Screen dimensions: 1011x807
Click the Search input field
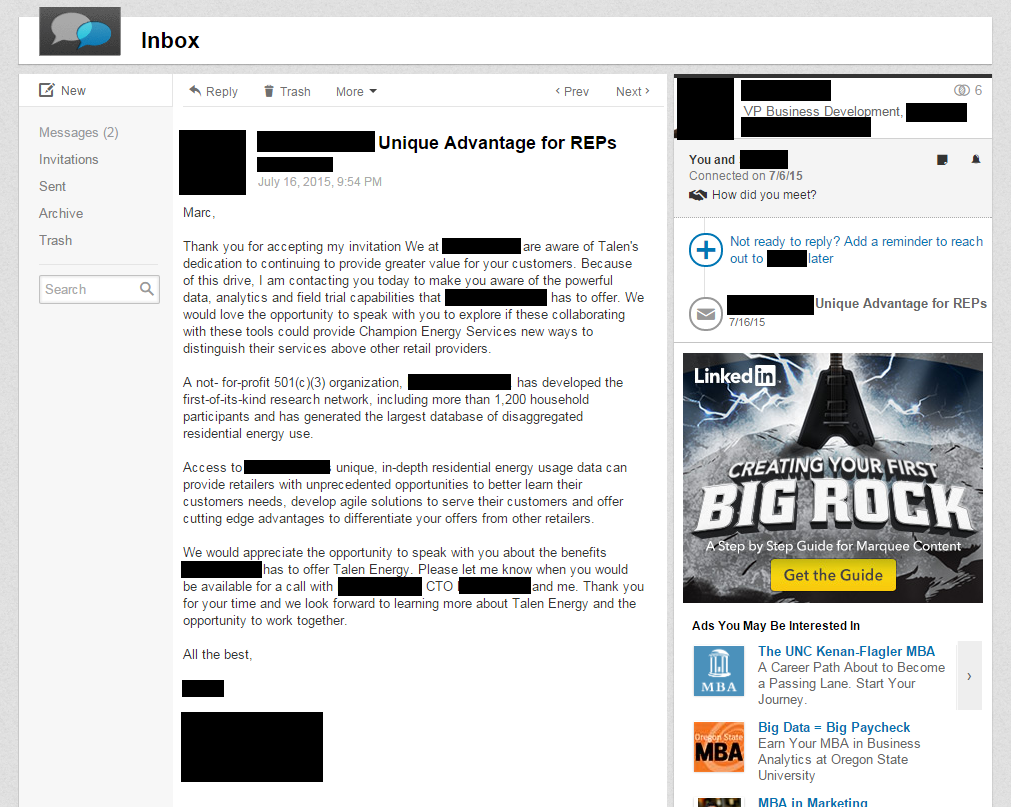[x=99, y=289]
